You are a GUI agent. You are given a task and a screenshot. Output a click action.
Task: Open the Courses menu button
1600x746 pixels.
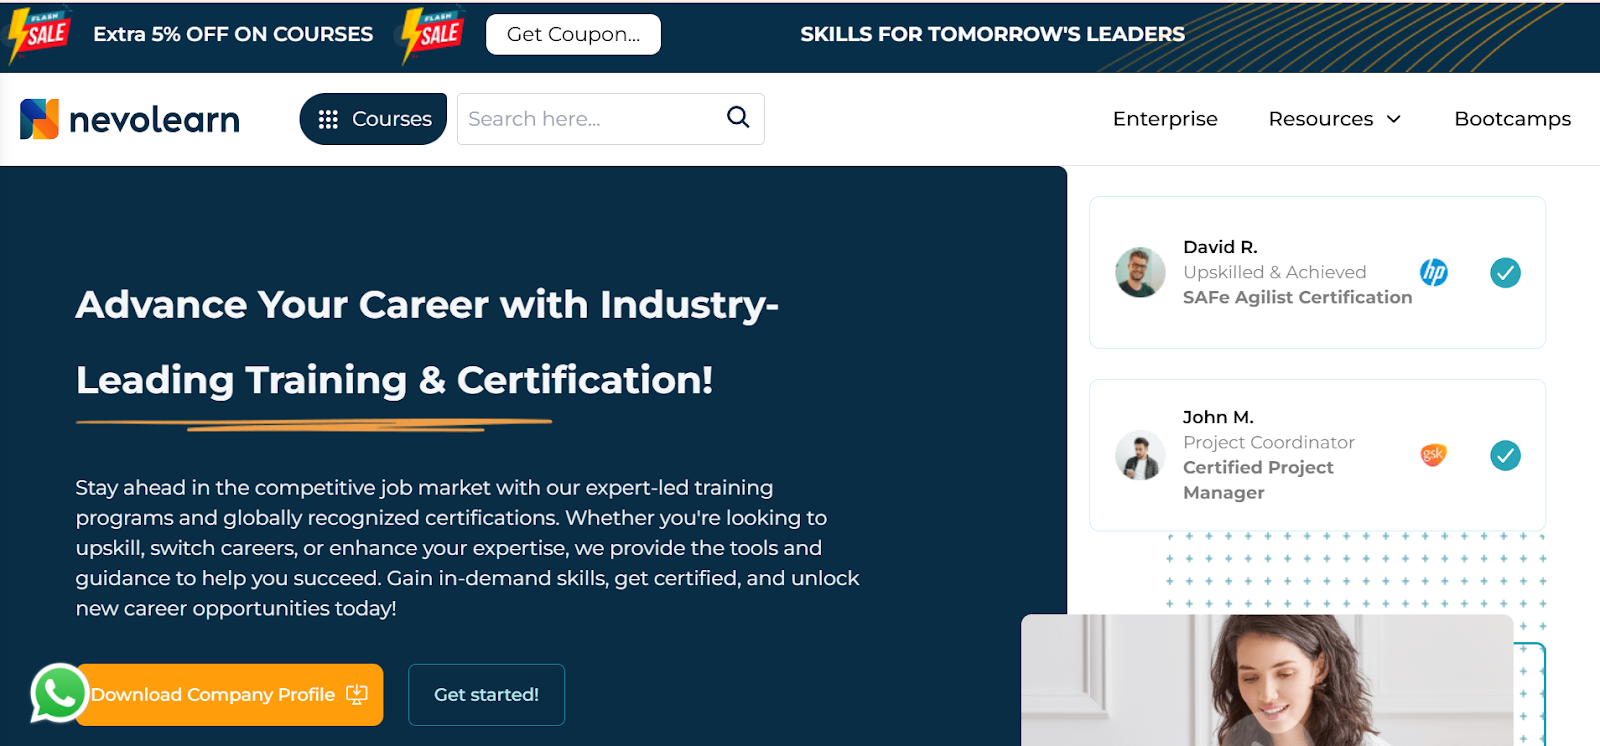[x=373, y=119]
